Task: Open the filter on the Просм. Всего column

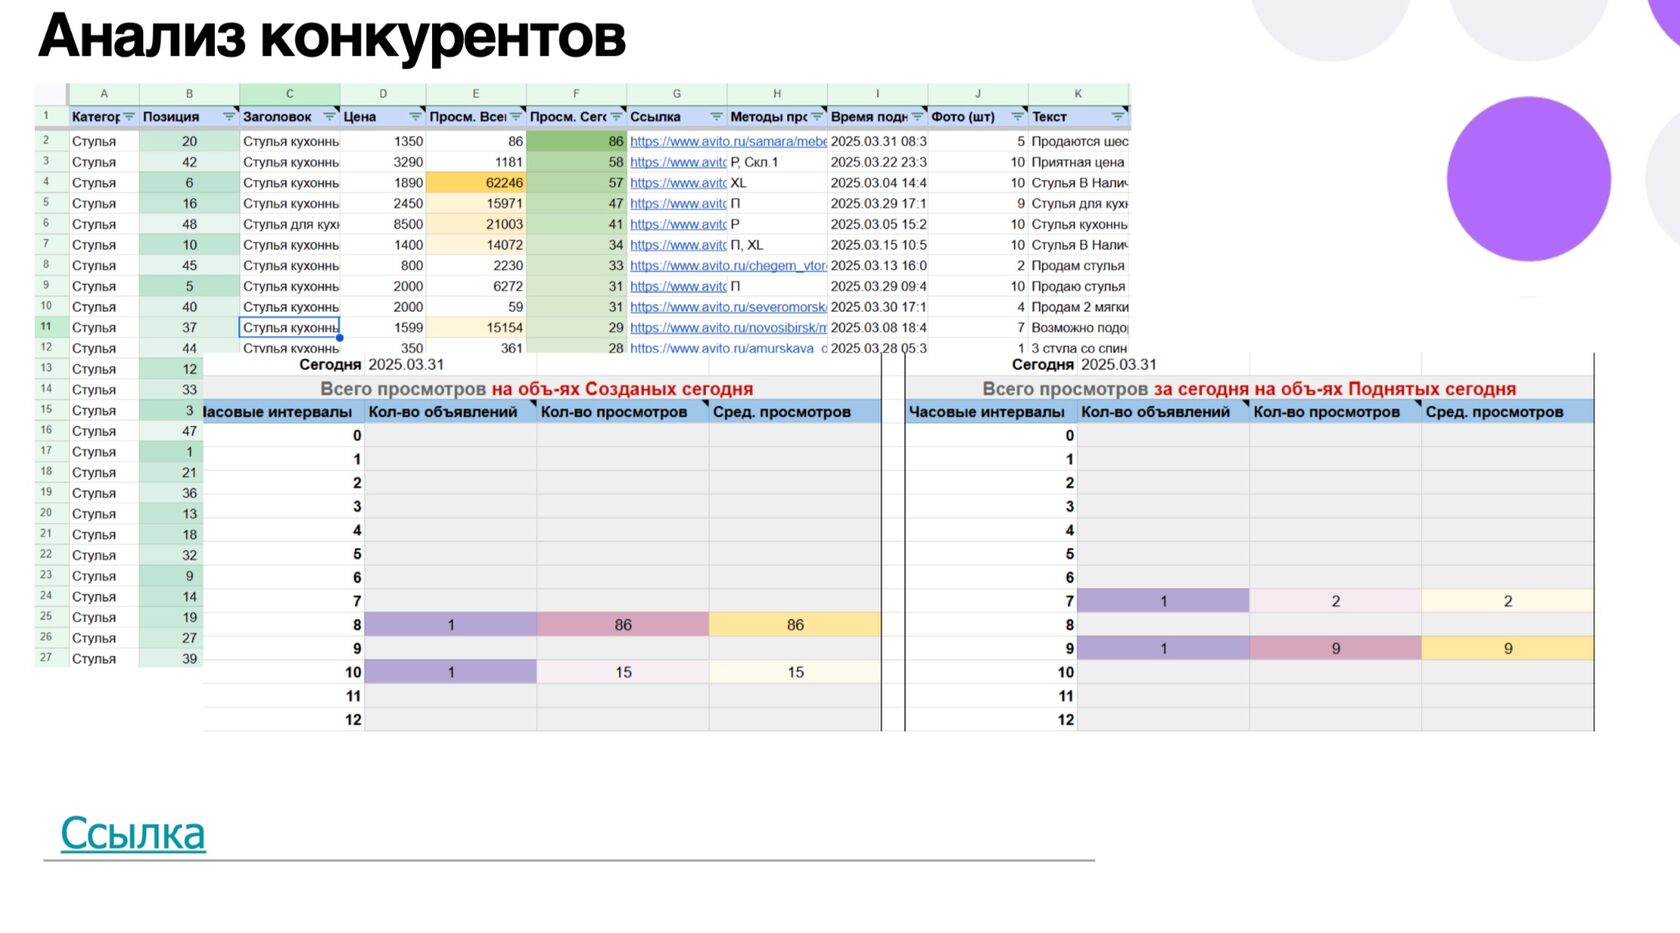Action: (x=516, y=117)
